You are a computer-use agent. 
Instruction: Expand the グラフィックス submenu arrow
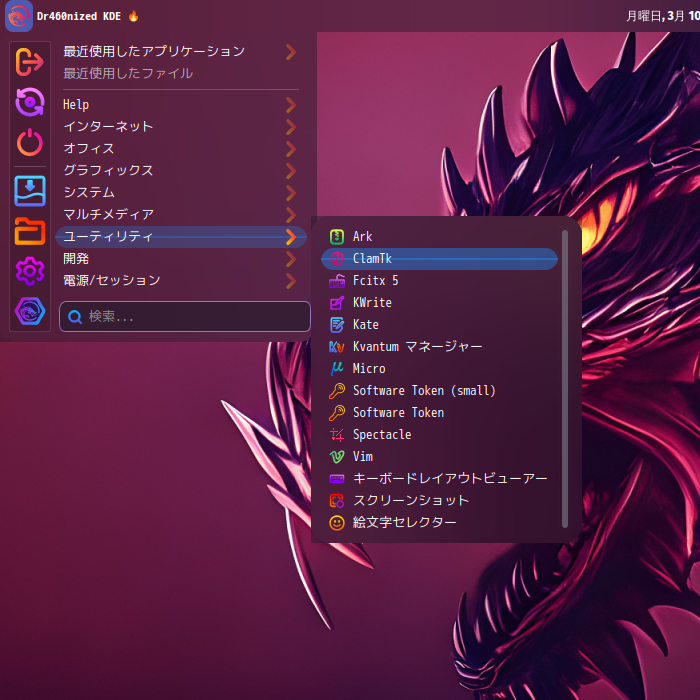click(x=291, y=171)
